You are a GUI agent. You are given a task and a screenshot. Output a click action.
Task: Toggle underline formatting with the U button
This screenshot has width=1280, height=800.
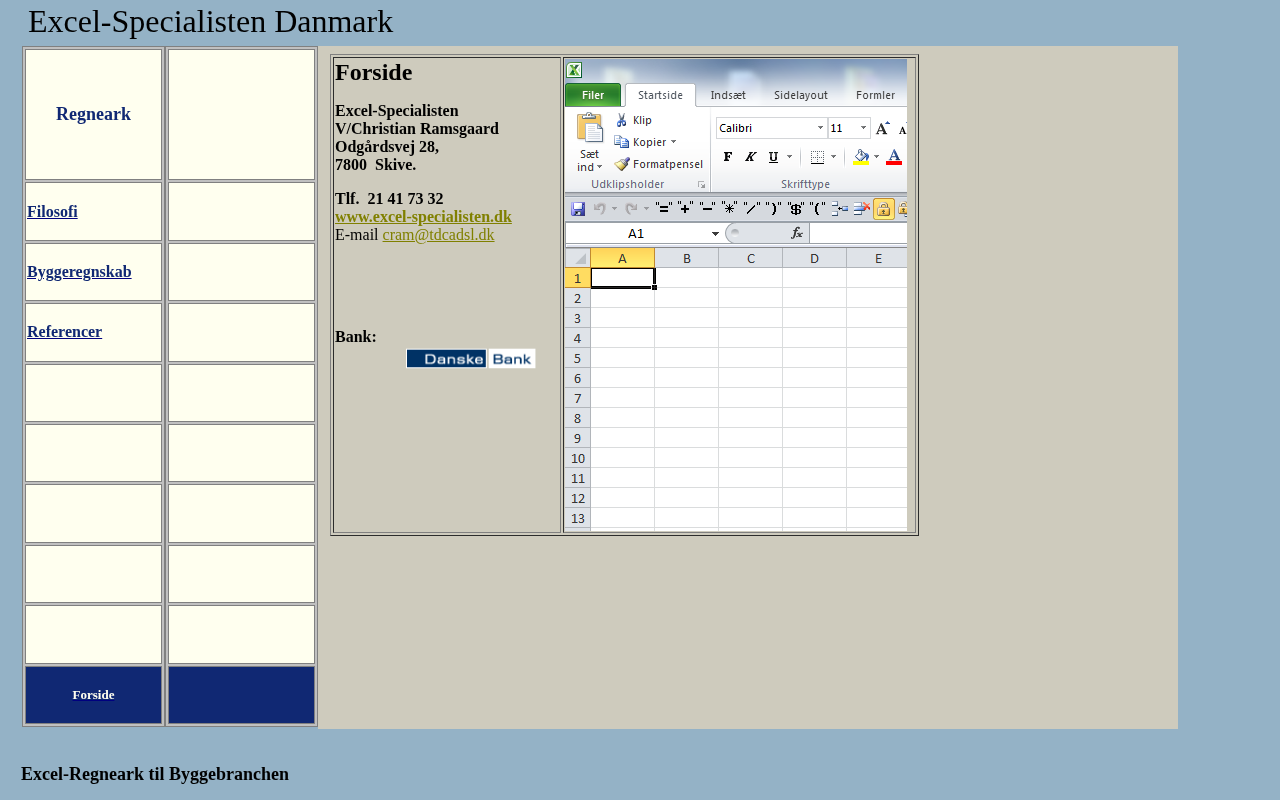click(x=771, y=157)
